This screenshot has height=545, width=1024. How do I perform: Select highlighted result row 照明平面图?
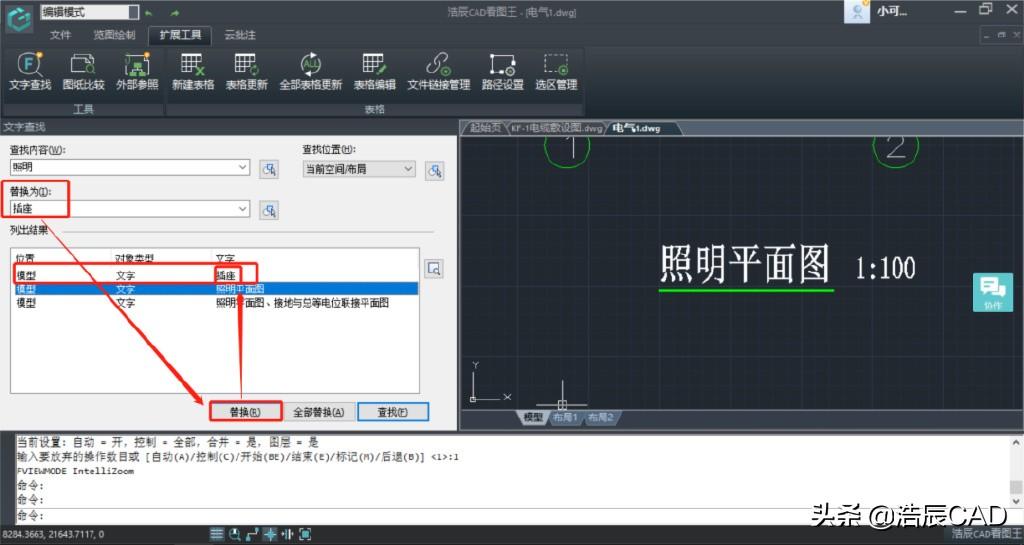click(x=216, y=288)
